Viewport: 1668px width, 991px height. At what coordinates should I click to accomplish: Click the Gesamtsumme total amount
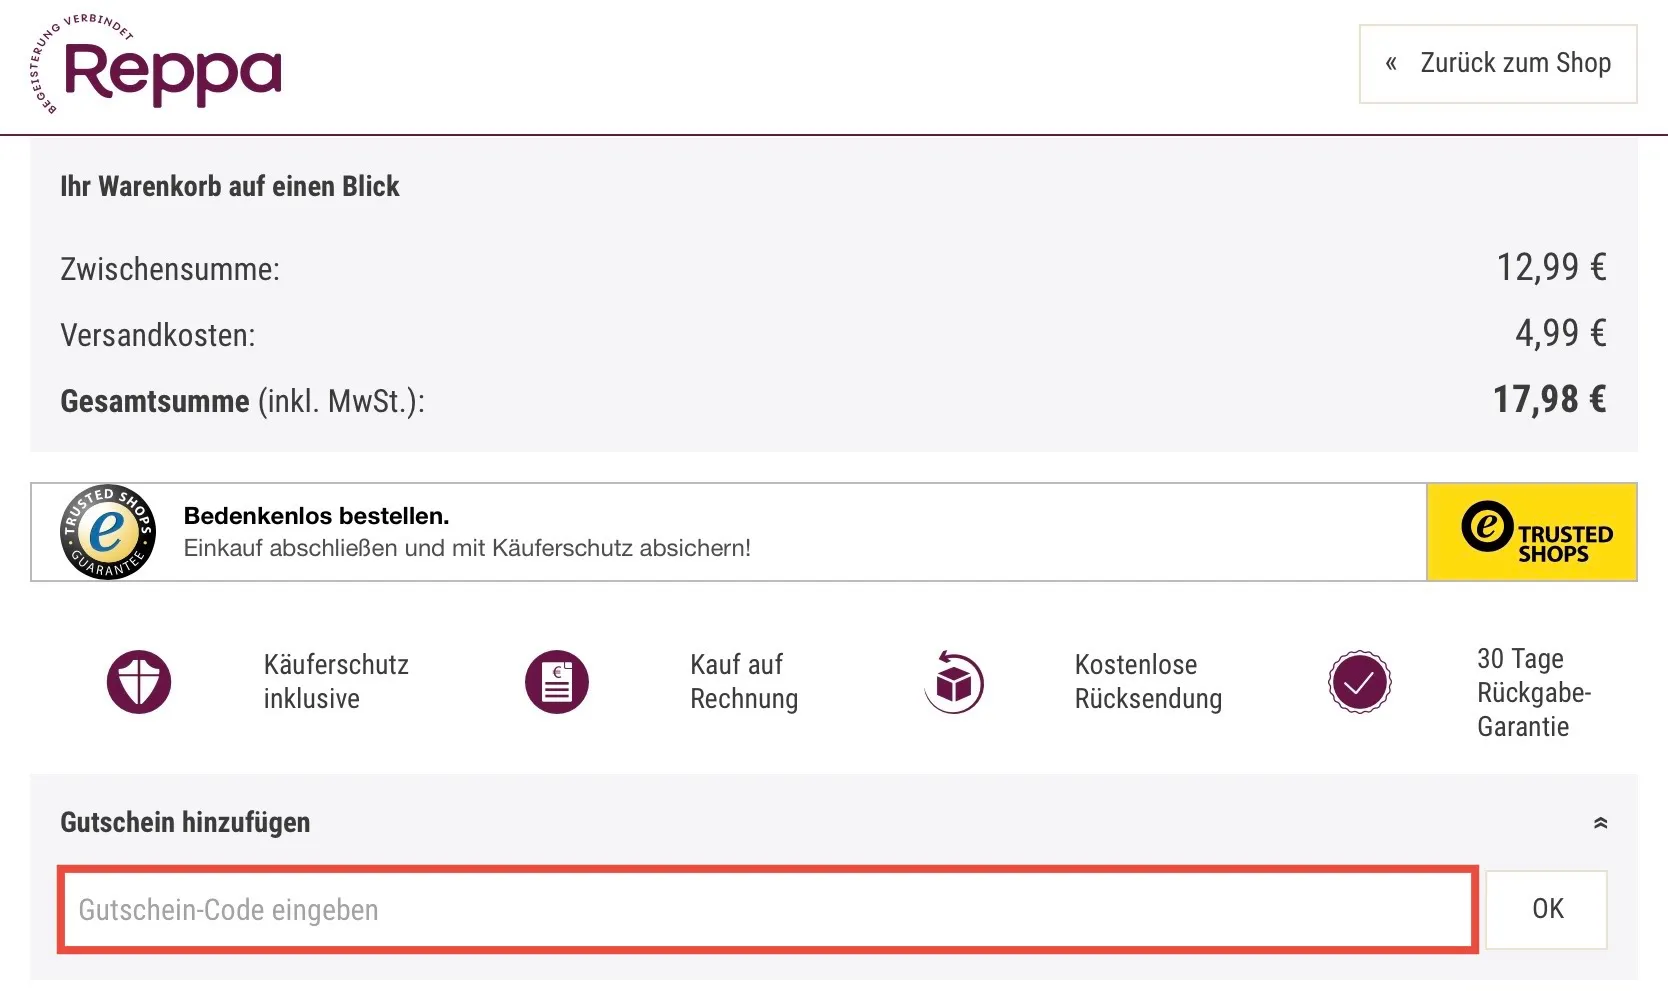[x=1551, y=400]
